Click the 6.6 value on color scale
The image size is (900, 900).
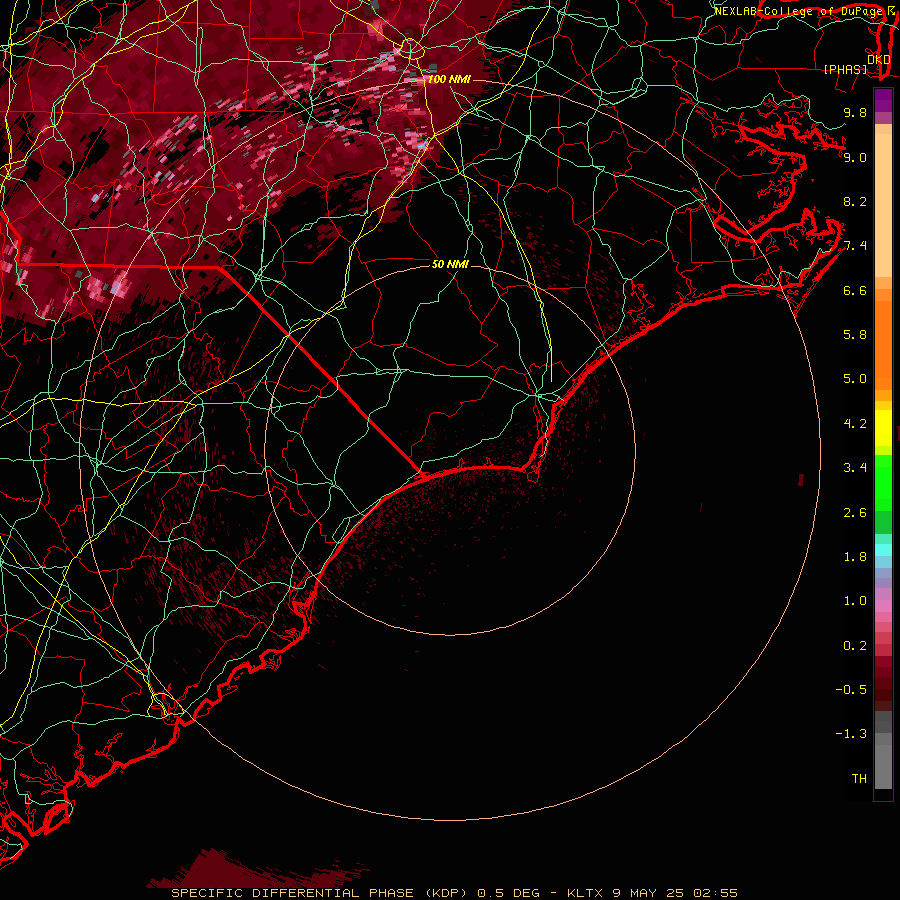click(855, 290)
